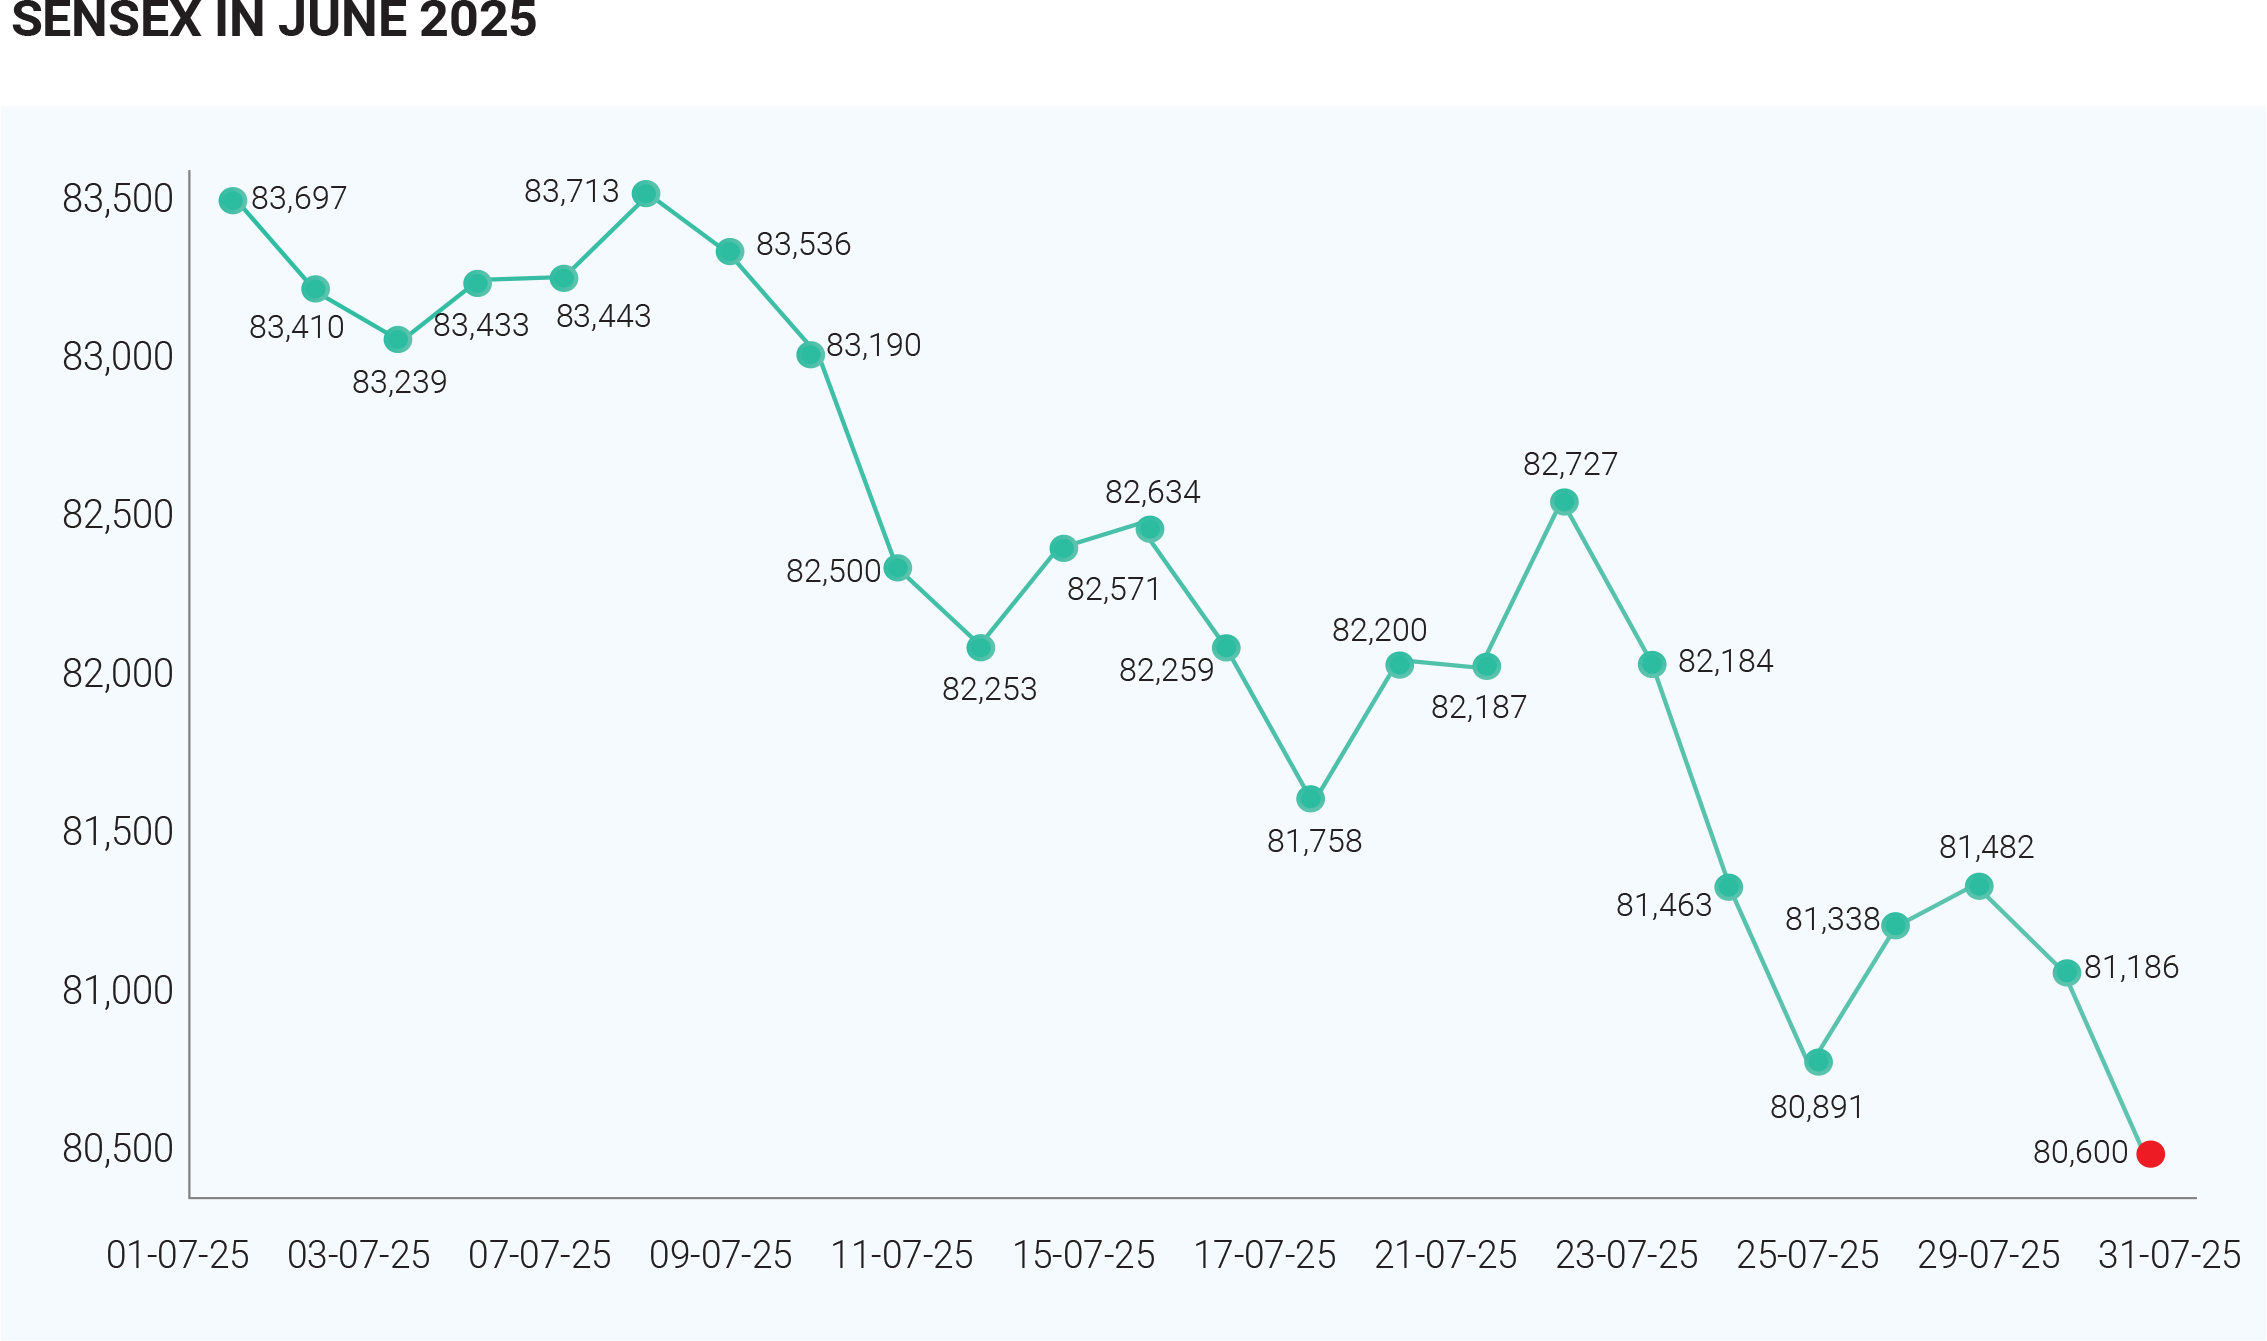Click the 15-07-25 date on x-axis

tap(1084, 1255)
